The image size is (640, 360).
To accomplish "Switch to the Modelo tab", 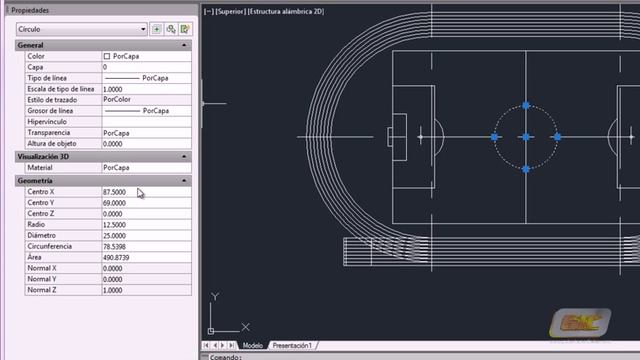I will (253, 346).
